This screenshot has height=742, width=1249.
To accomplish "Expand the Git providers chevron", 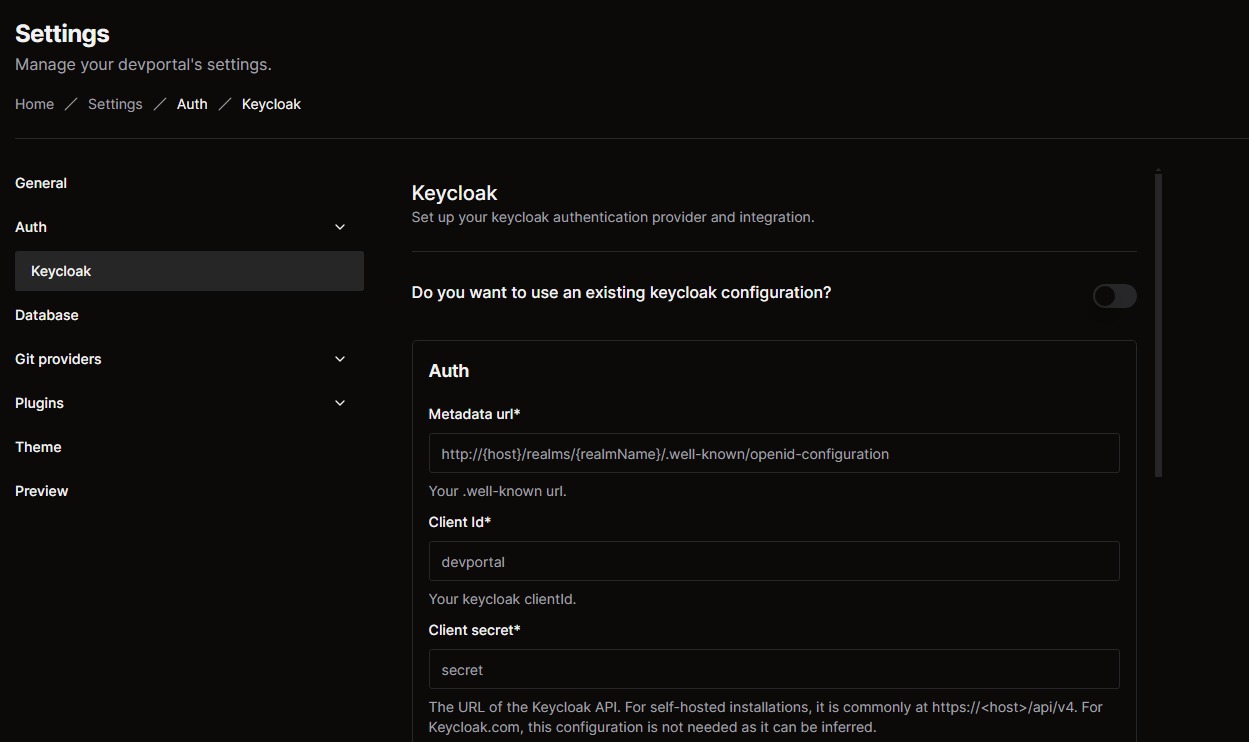I will (340, 359).
